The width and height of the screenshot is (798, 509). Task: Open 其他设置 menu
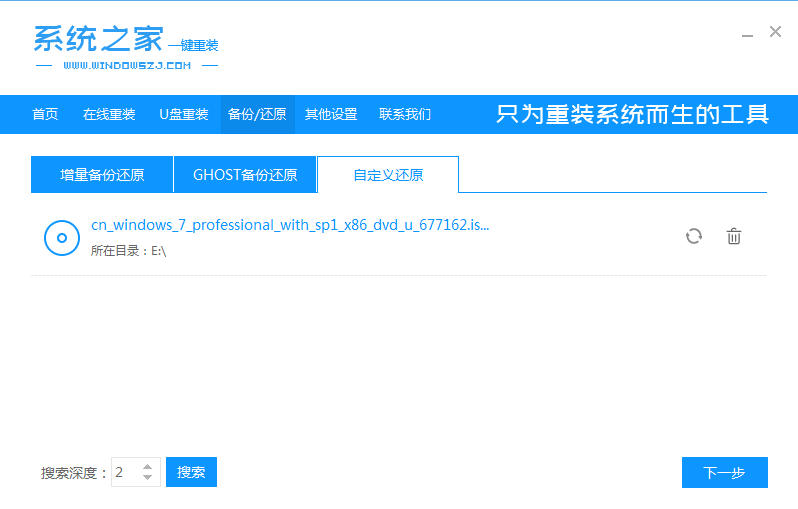(331, 114)
